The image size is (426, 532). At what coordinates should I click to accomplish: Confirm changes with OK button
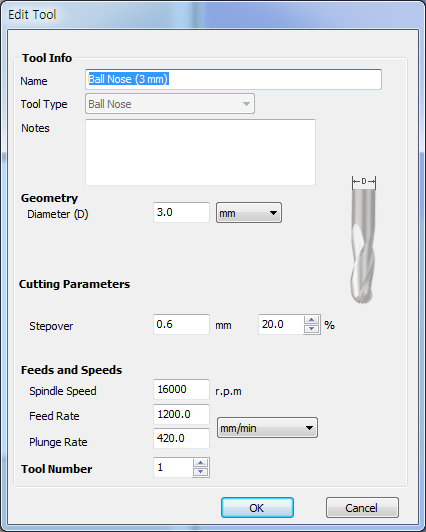257,508
